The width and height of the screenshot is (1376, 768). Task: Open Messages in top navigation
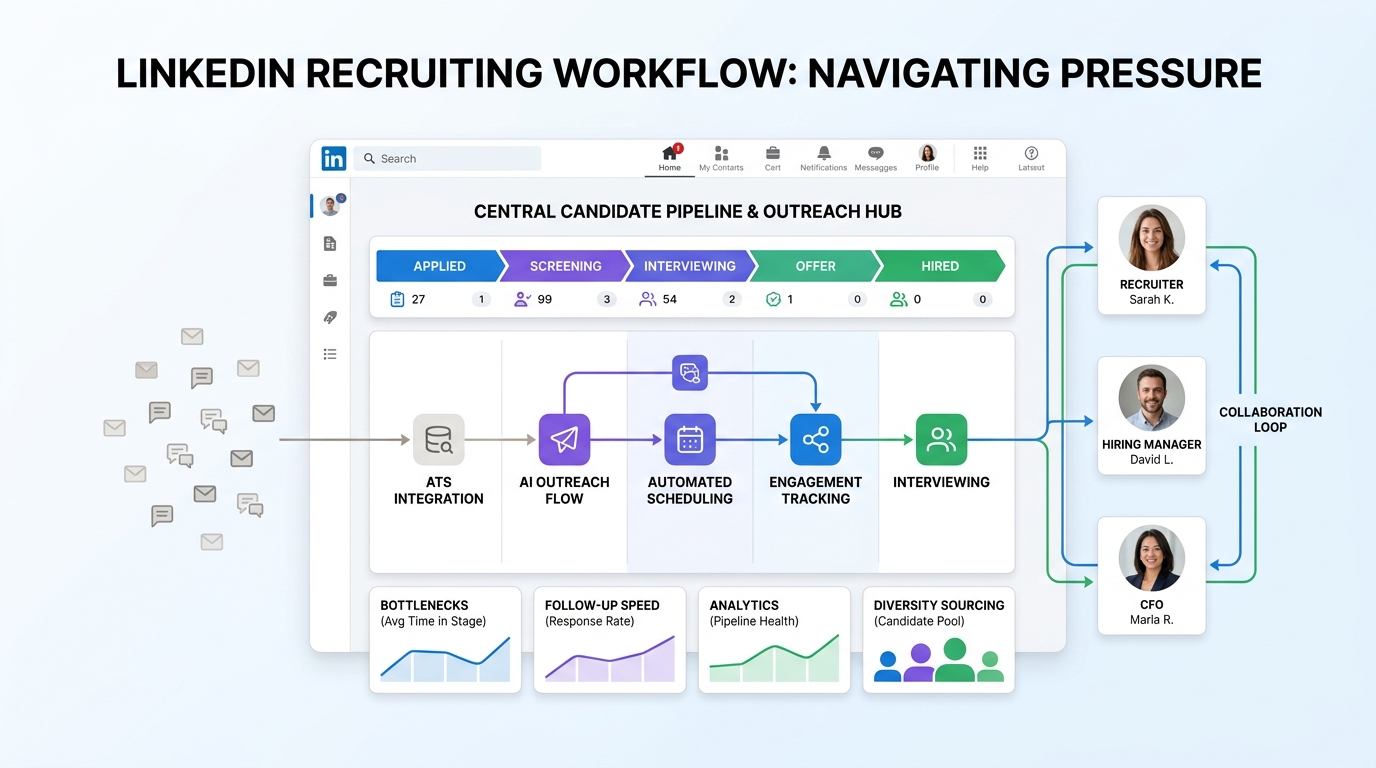[x=876, y=158]
